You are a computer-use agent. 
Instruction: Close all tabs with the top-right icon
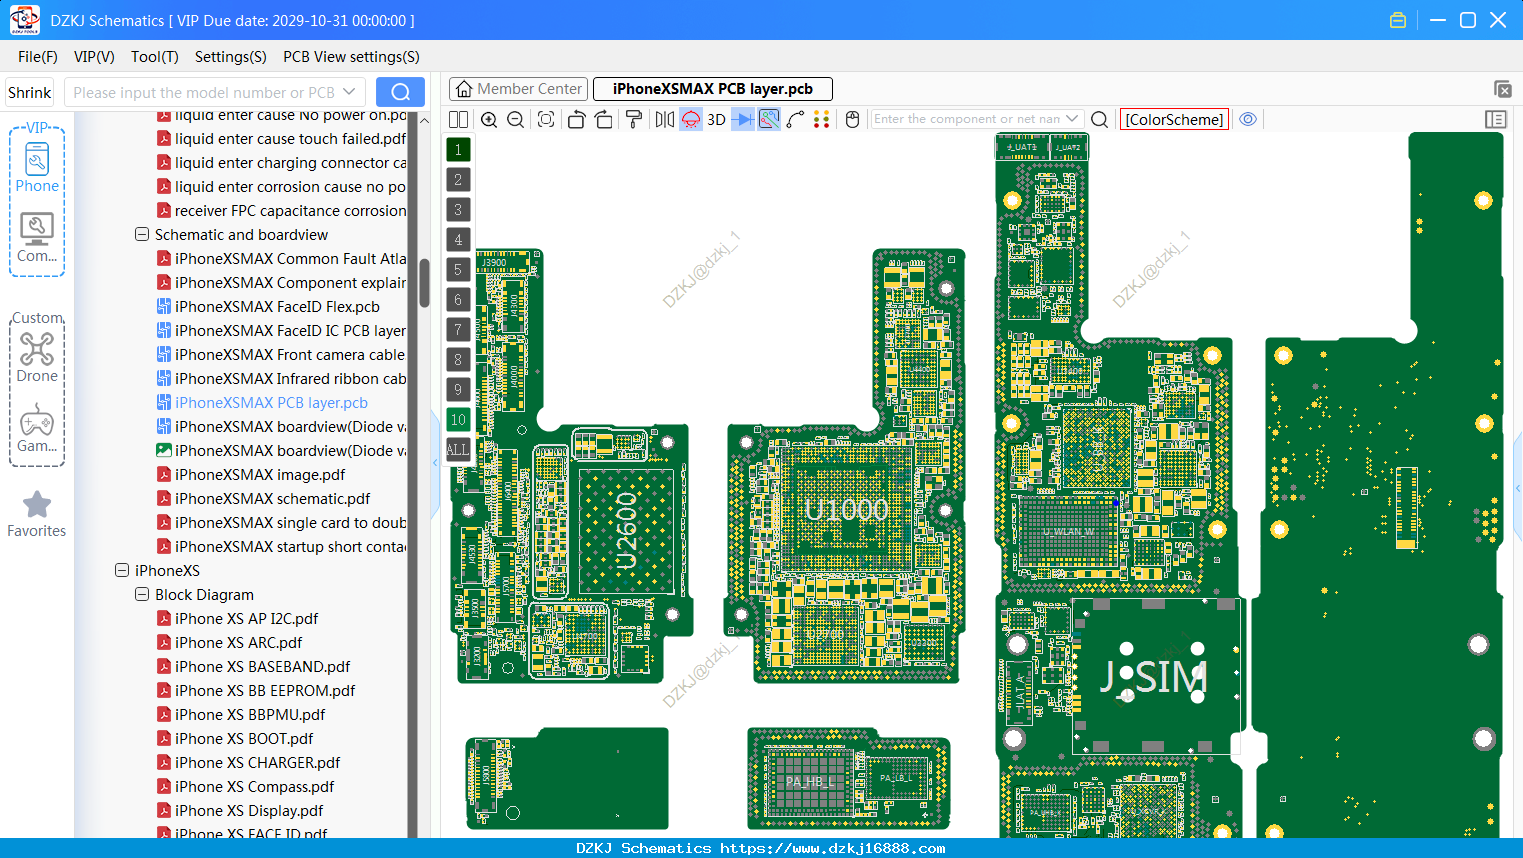click(x=1502, y=89)
